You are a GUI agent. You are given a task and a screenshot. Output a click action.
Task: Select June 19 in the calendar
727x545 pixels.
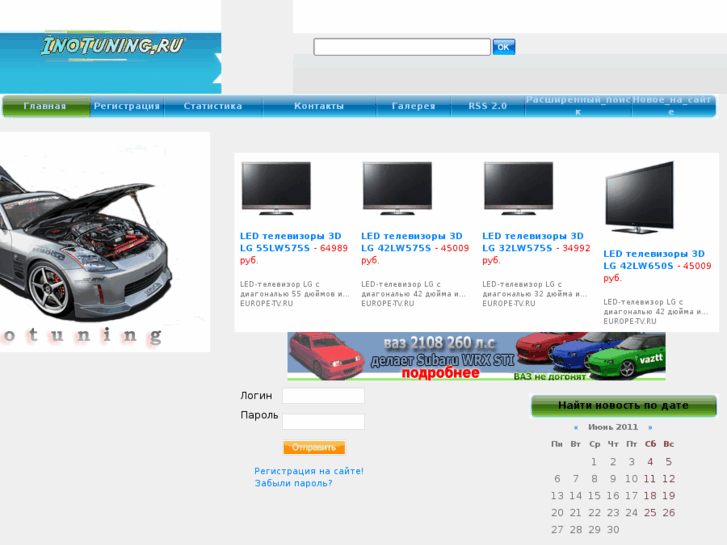pyautogui.click(x=669, y=496)
